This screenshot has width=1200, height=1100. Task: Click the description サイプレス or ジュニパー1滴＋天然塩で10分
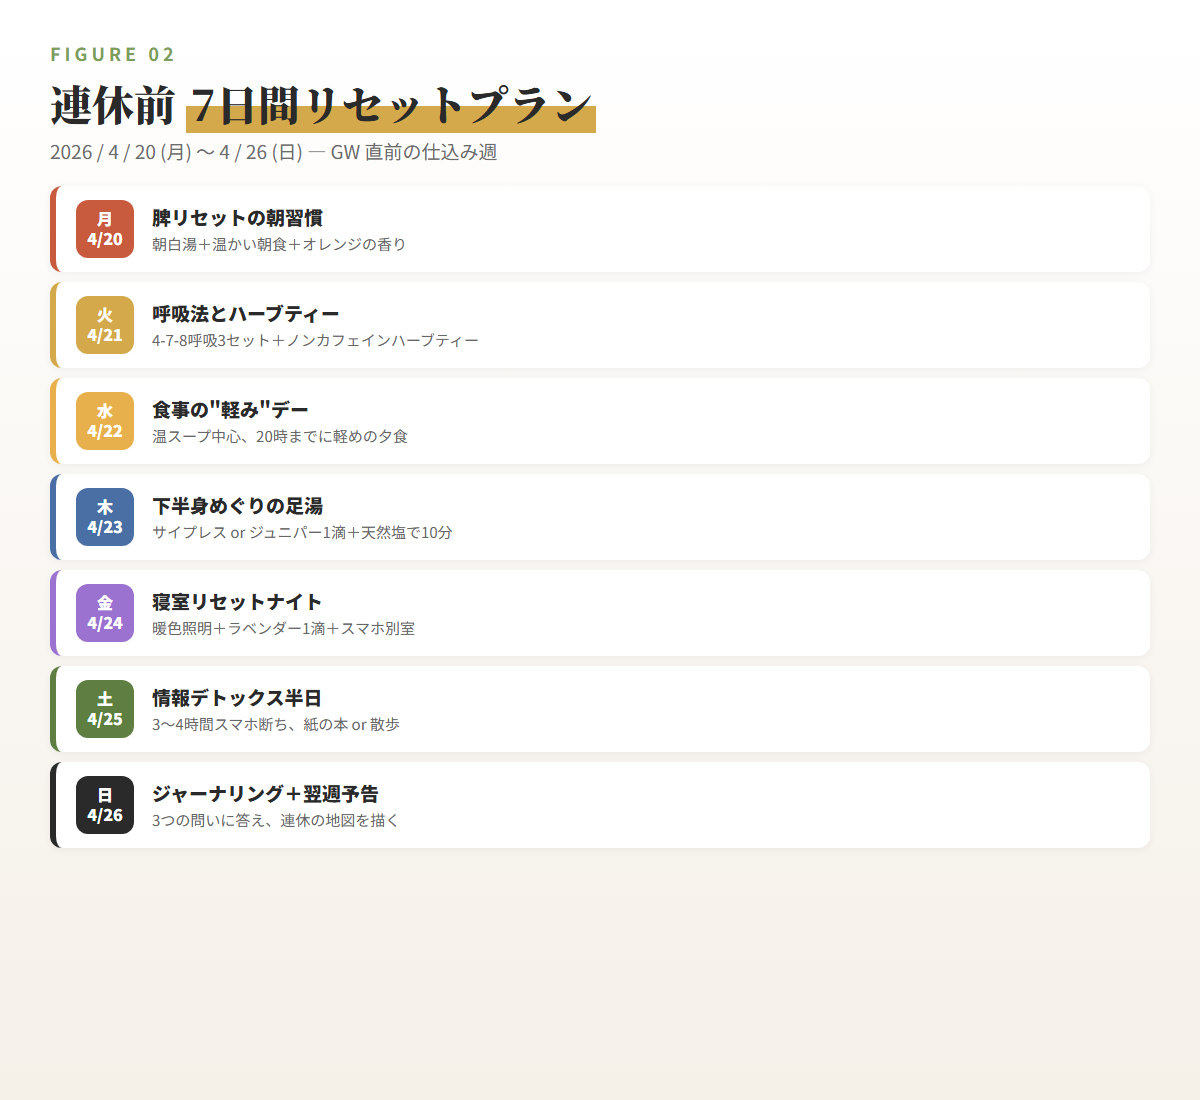[302, 532]
